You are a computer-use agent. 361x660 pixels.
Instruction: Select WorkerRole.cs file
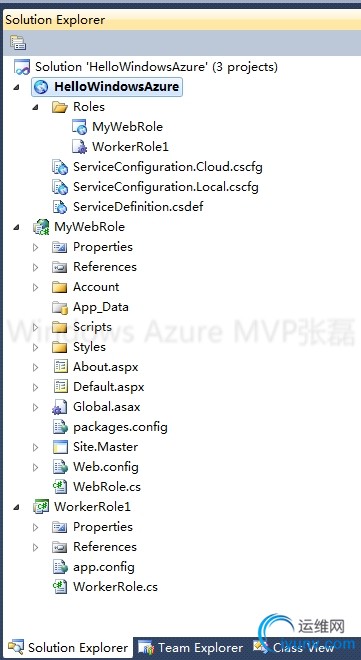pyautogui.click(x=115, y=587)
